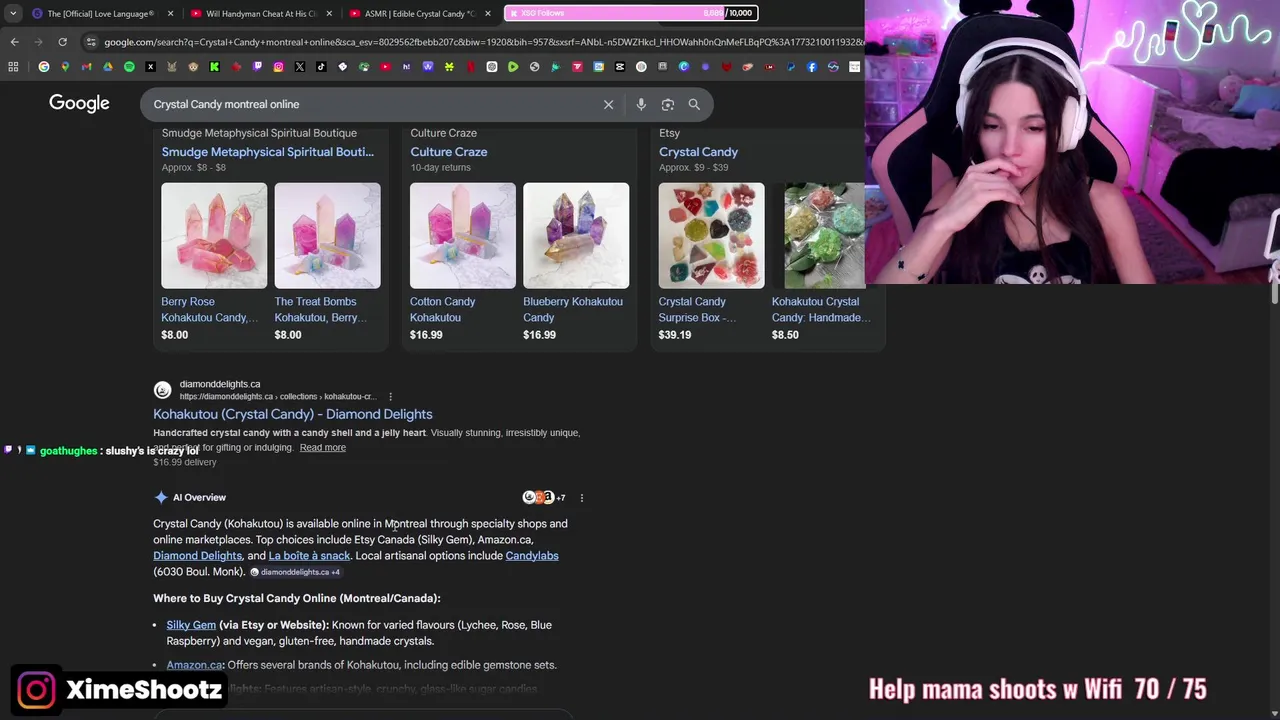Click the $39.19 Surprise Box price
1280x720 pixels.
tap(674, 335)
